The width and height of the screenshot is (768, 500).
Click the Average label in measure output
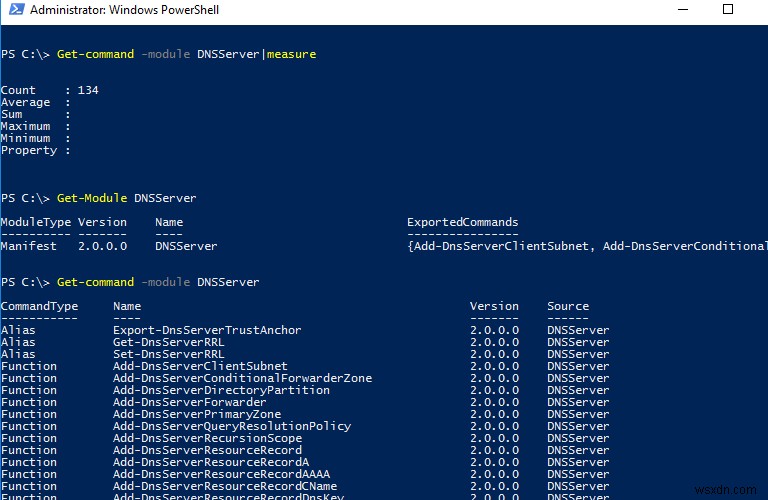tap(25, 102)
